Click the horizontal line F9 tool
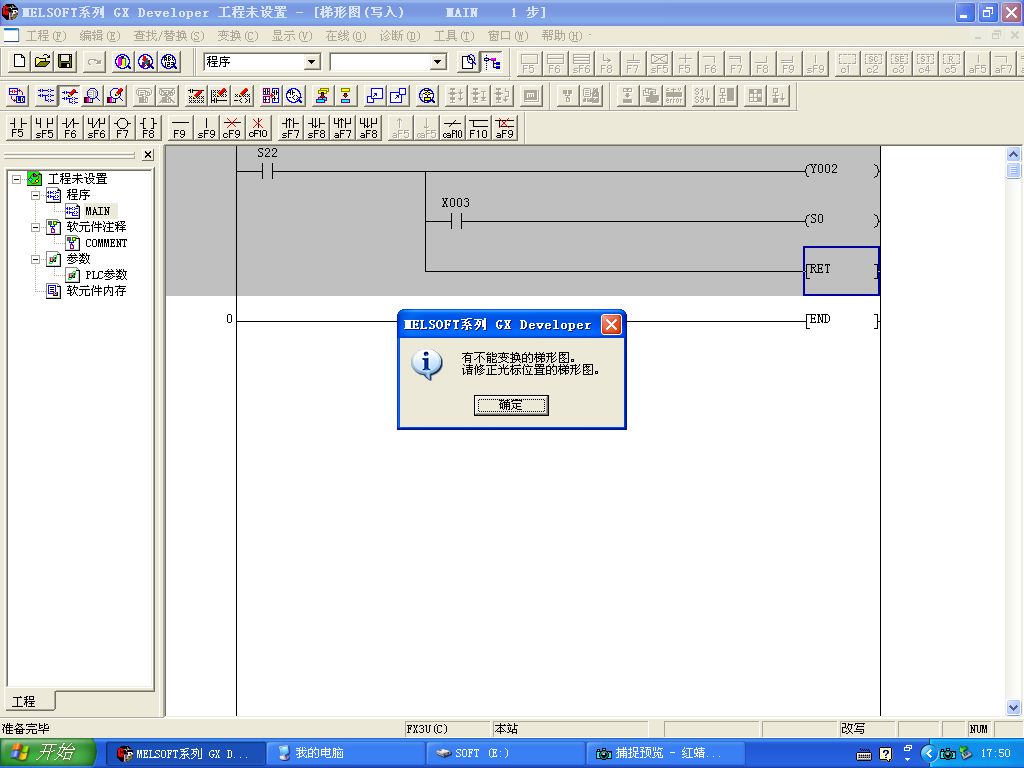Image resolution: width=1024 pixels, height=768 pixels. pyautogui.click(x=179, y=128)
